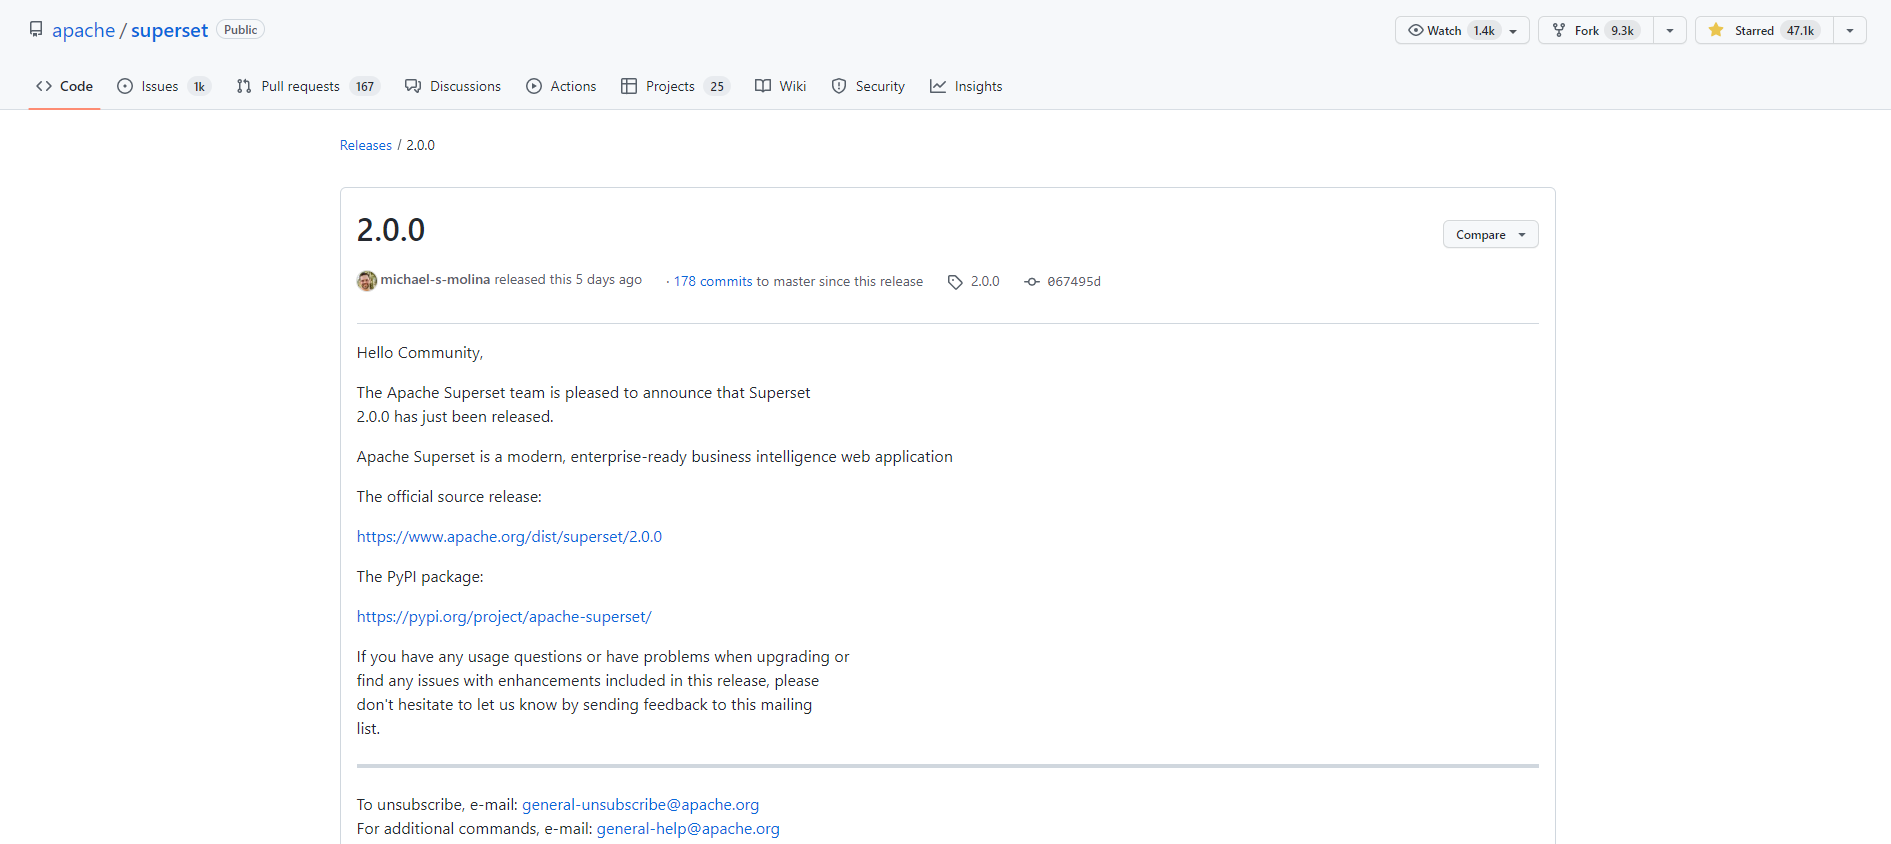Click the commit icon
The image size is (1891, 844).
click(1032, 282)
